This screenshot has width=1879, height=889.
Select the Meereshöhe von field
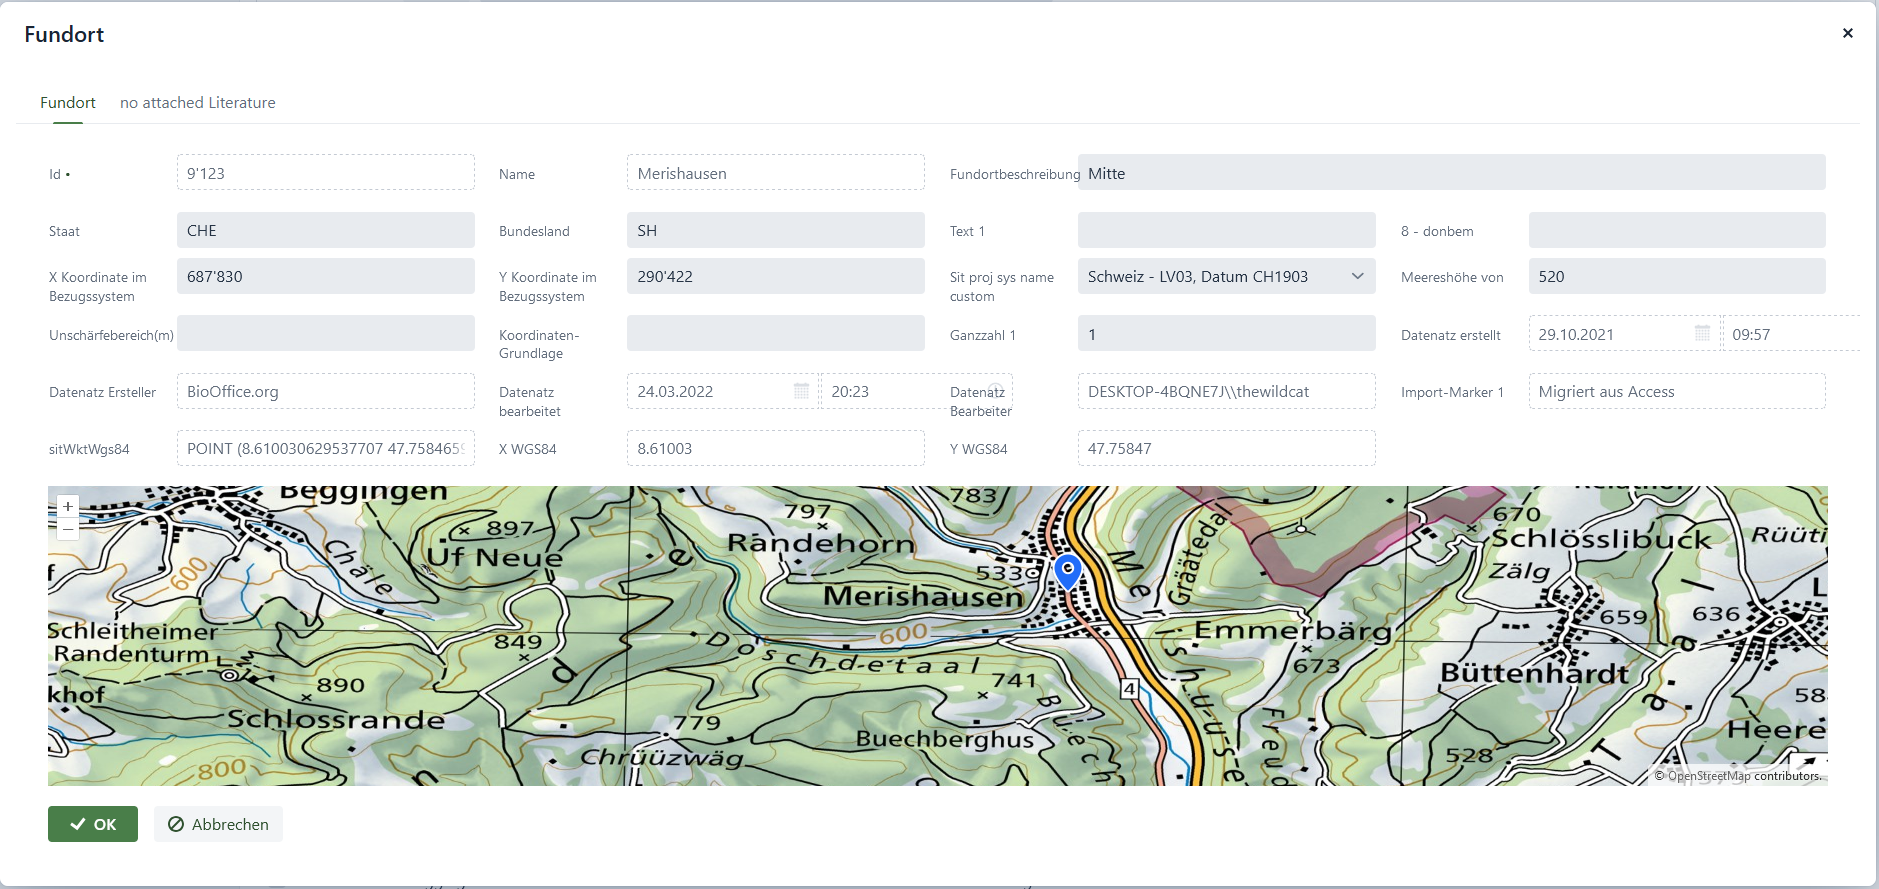click(1676, 277)
